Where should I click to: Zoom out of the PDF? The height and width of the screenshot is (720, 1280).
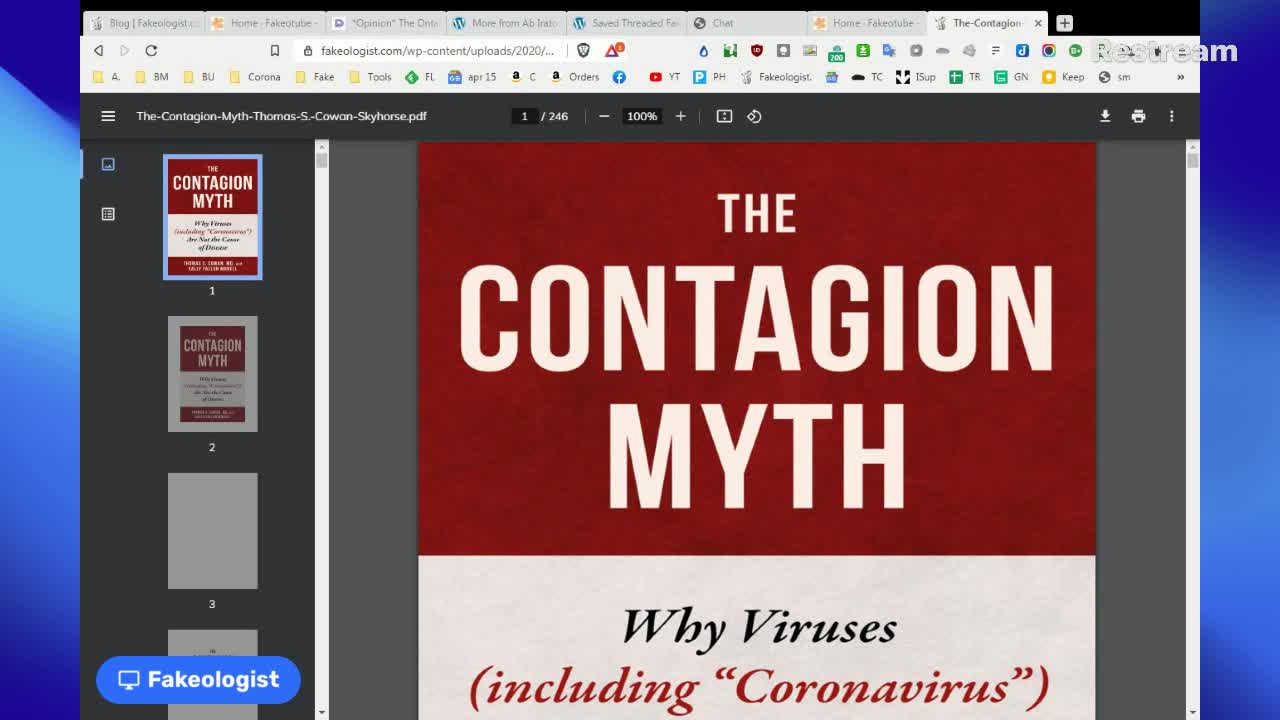click(604, 116)
